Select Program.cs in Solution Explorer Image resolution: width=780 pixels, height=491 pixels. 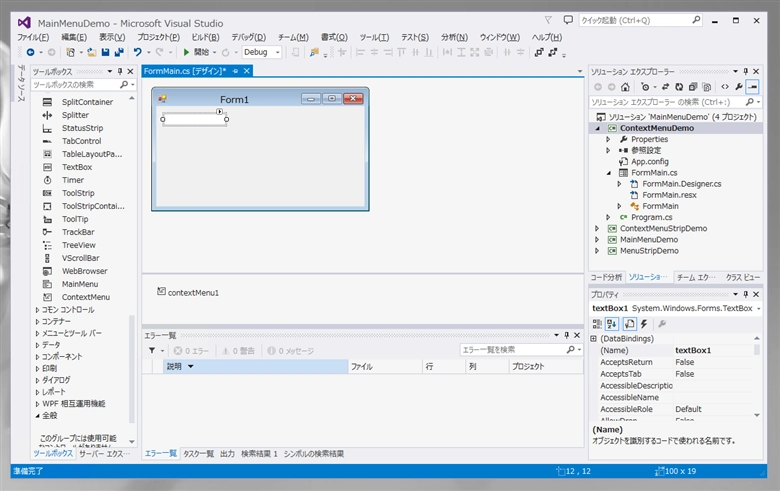[651, 217]
